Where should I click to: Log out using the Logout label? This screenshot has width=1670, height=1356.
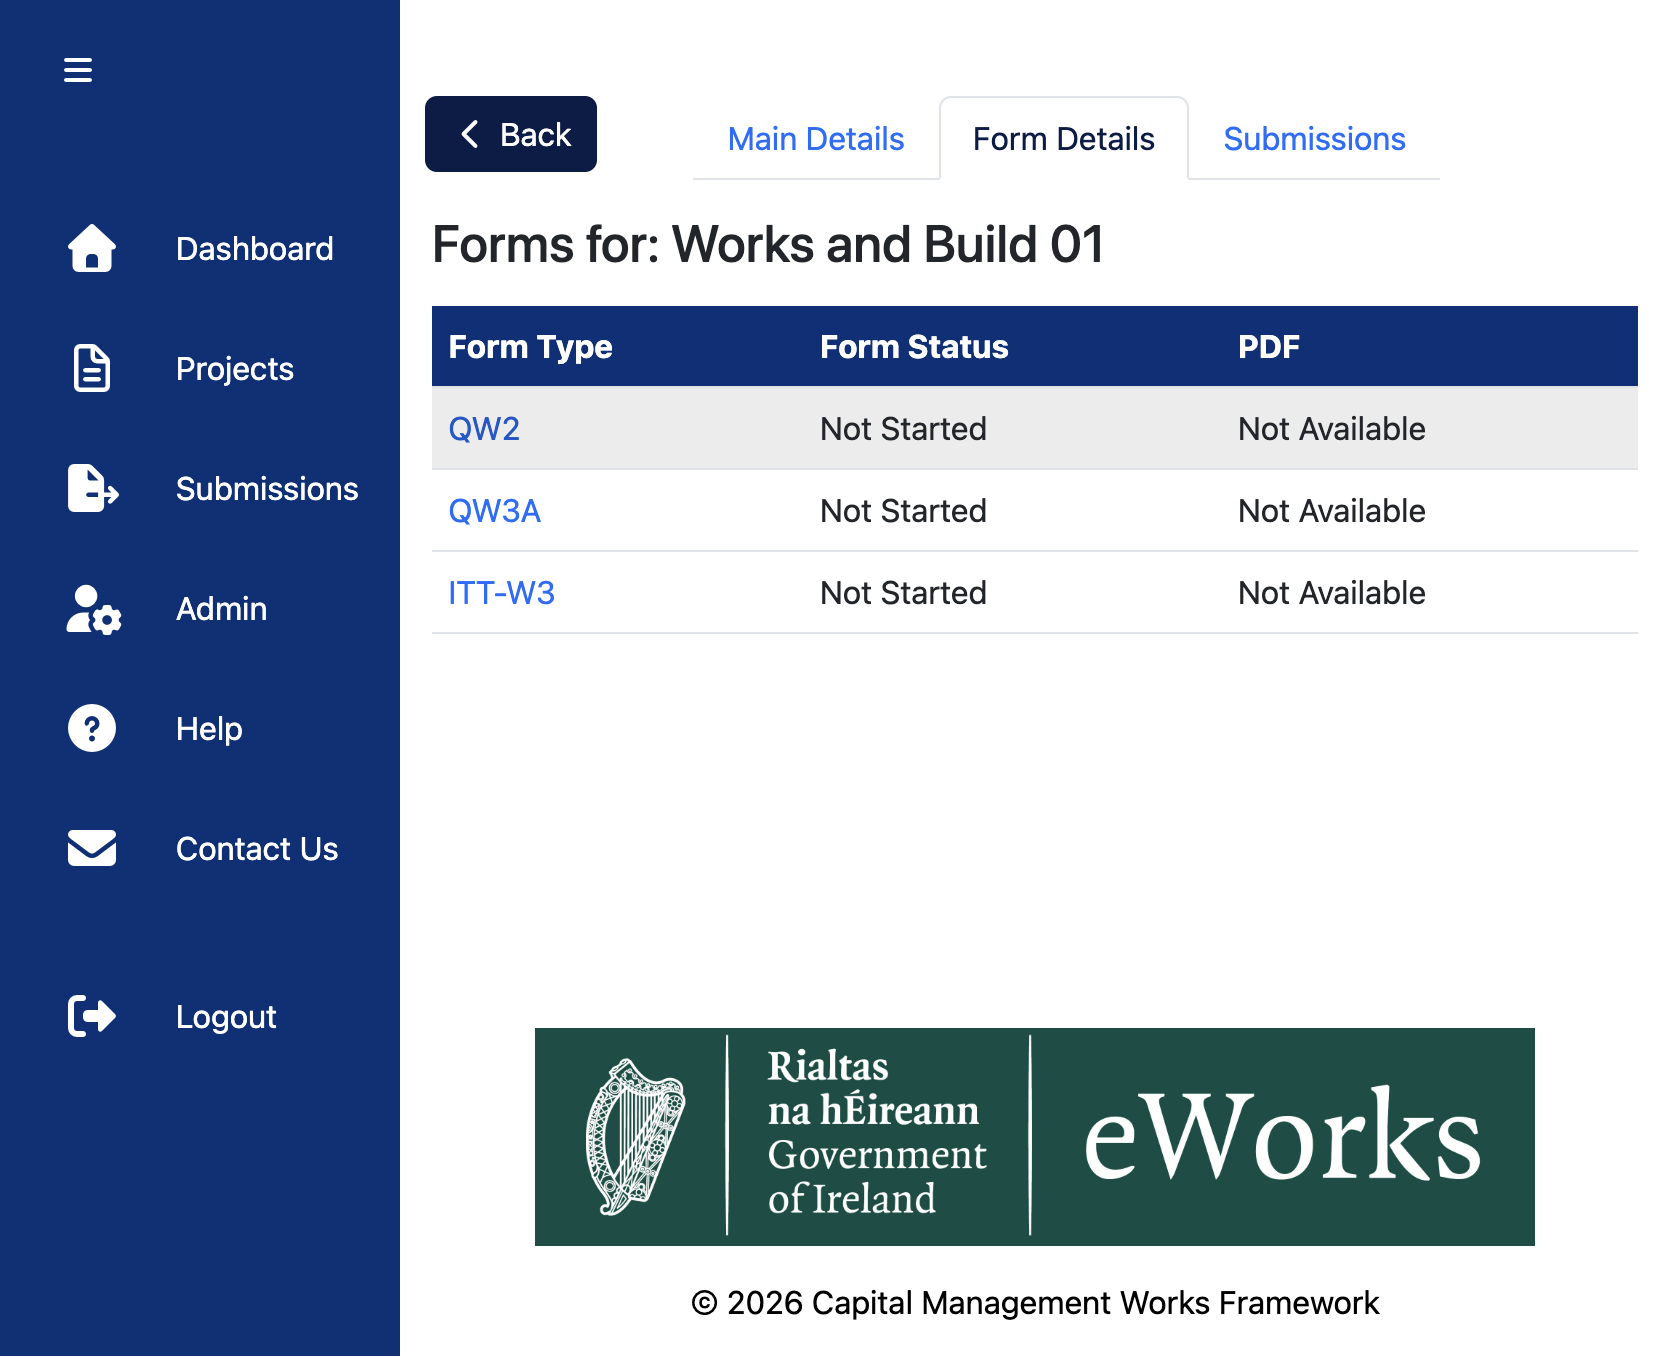click(x=226, y=1017)
